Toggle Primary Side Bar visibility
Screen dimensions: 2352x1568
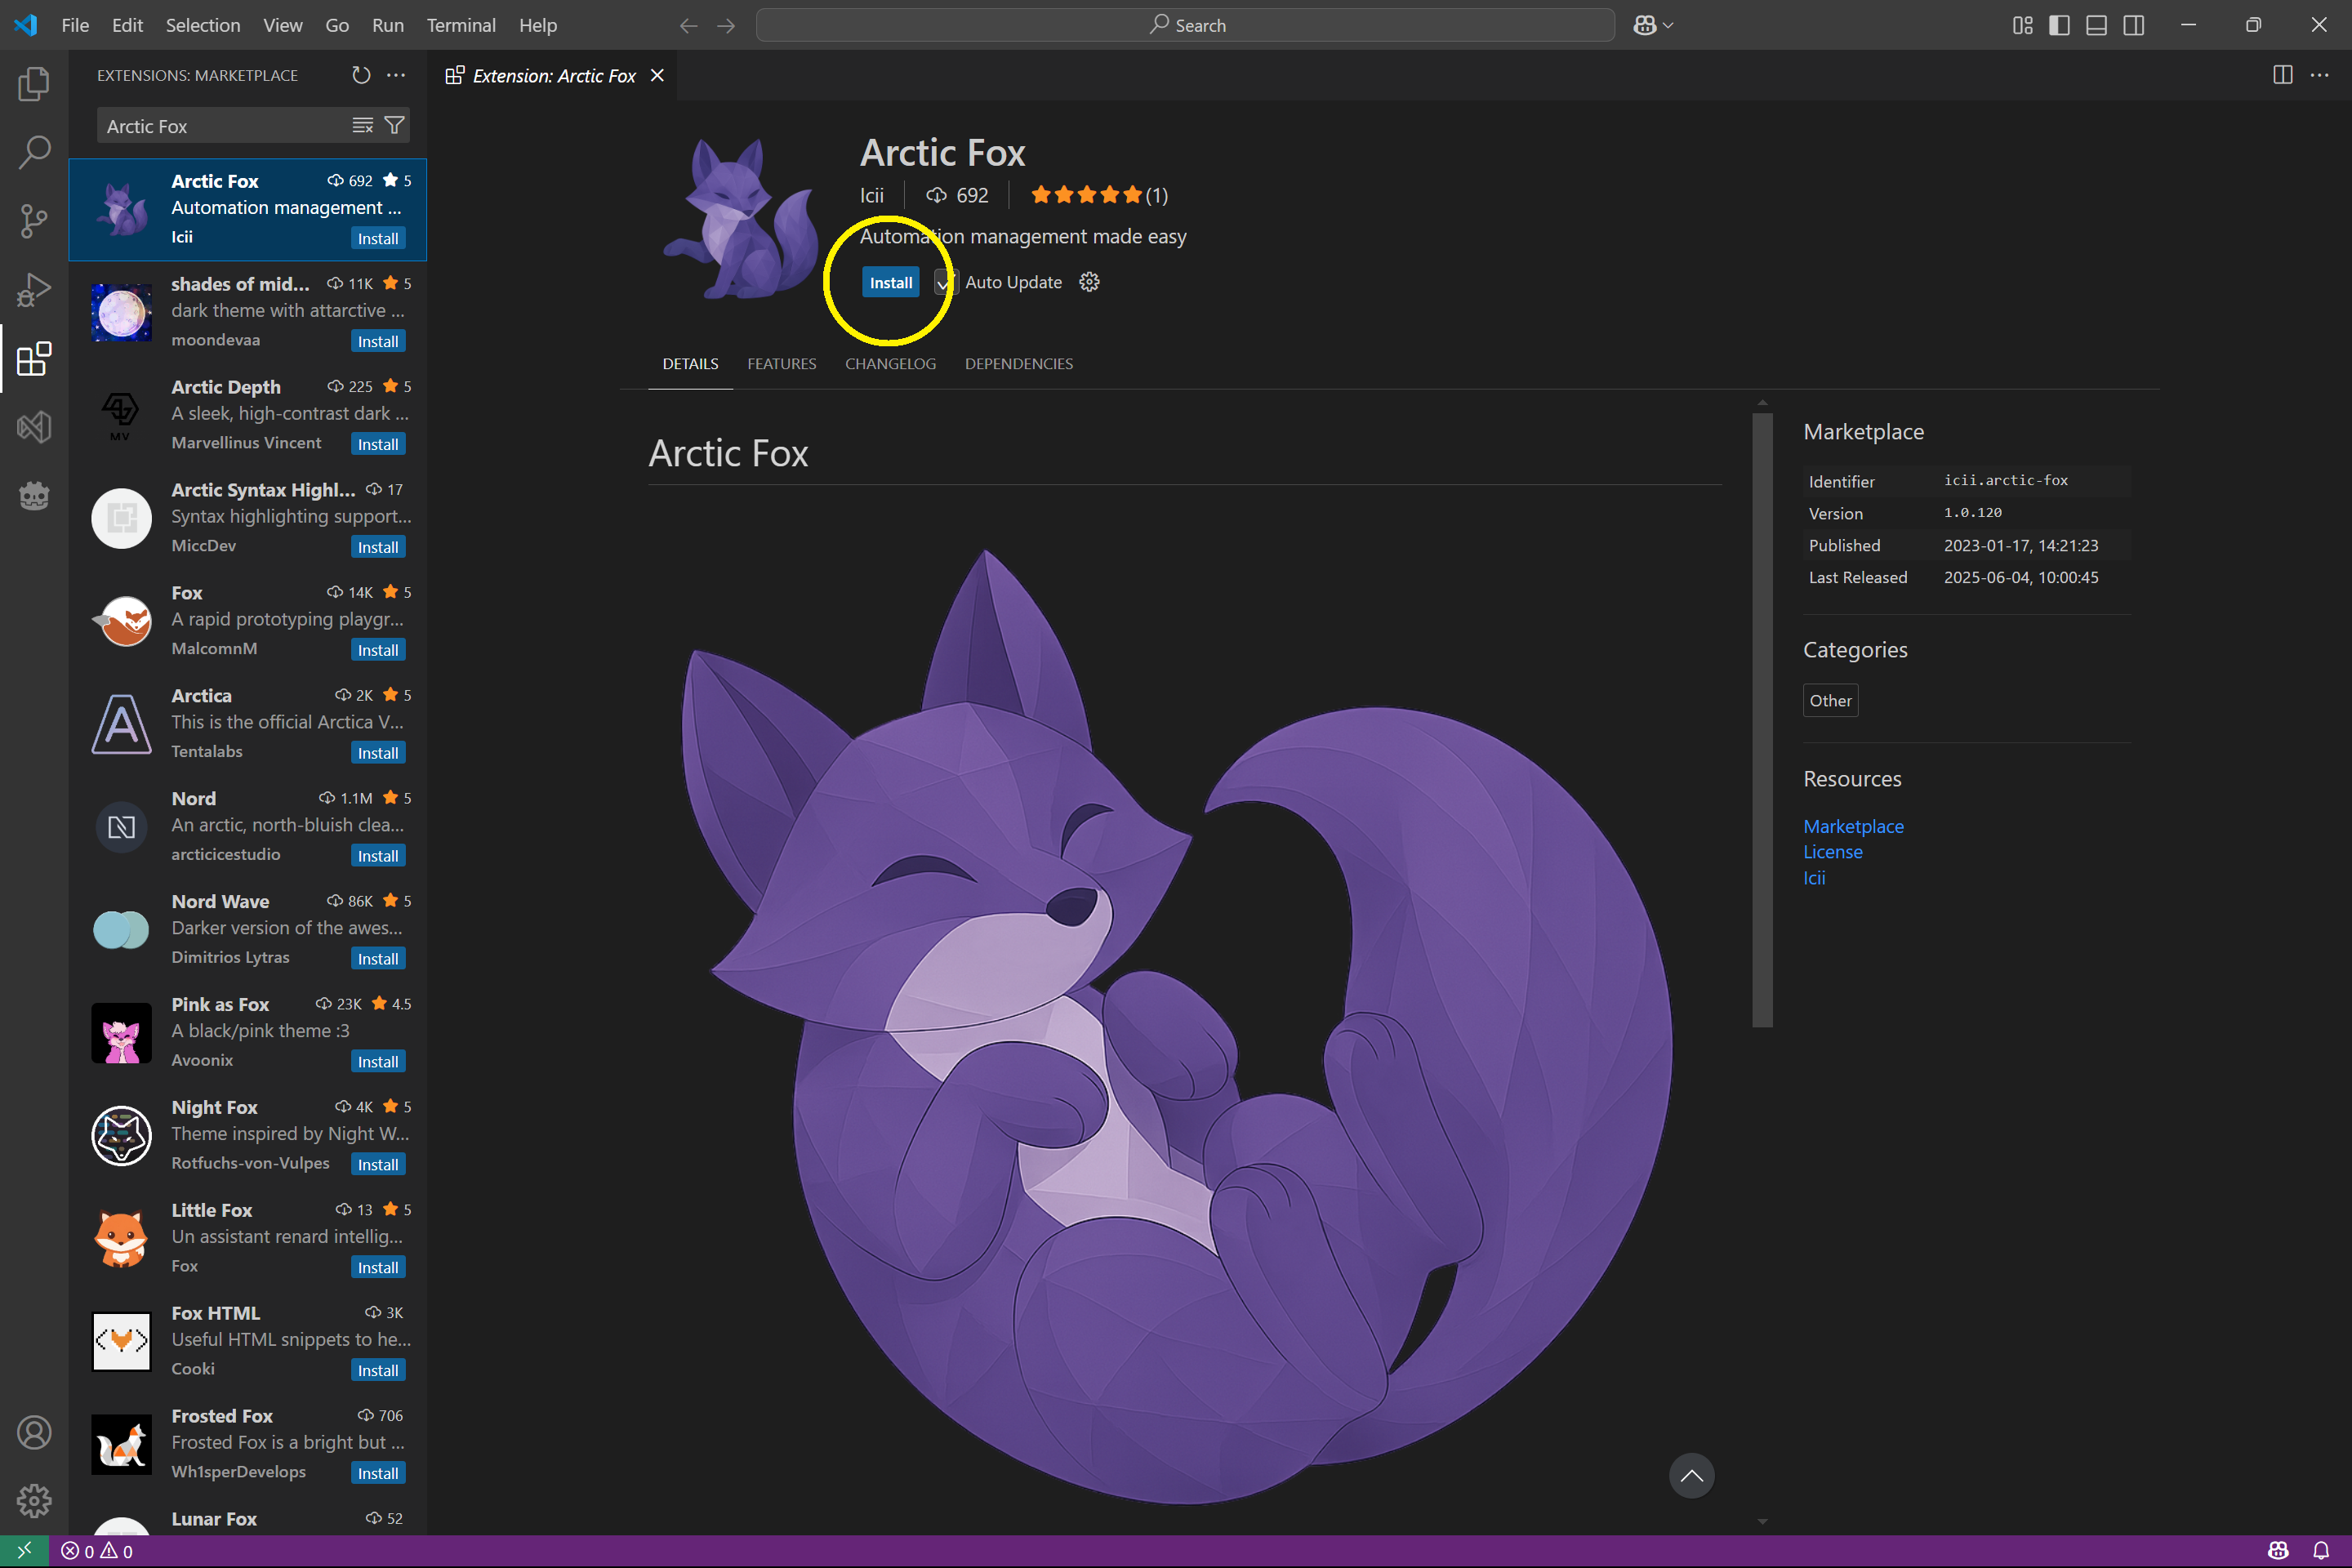[2059, 25]
